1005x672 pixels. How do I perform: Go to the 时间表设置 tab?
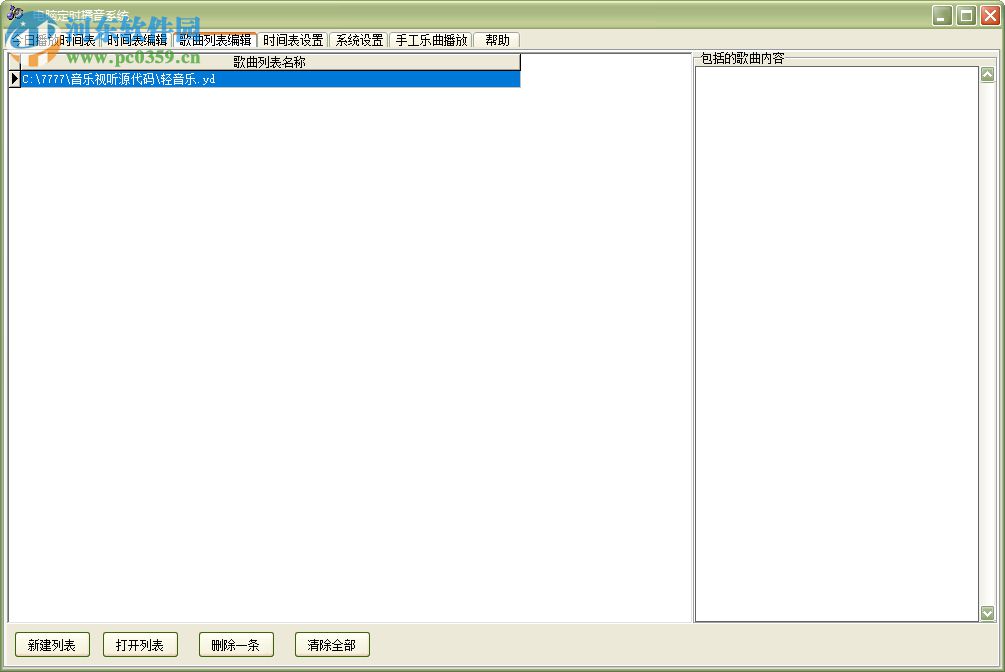(x=293, y=40)
